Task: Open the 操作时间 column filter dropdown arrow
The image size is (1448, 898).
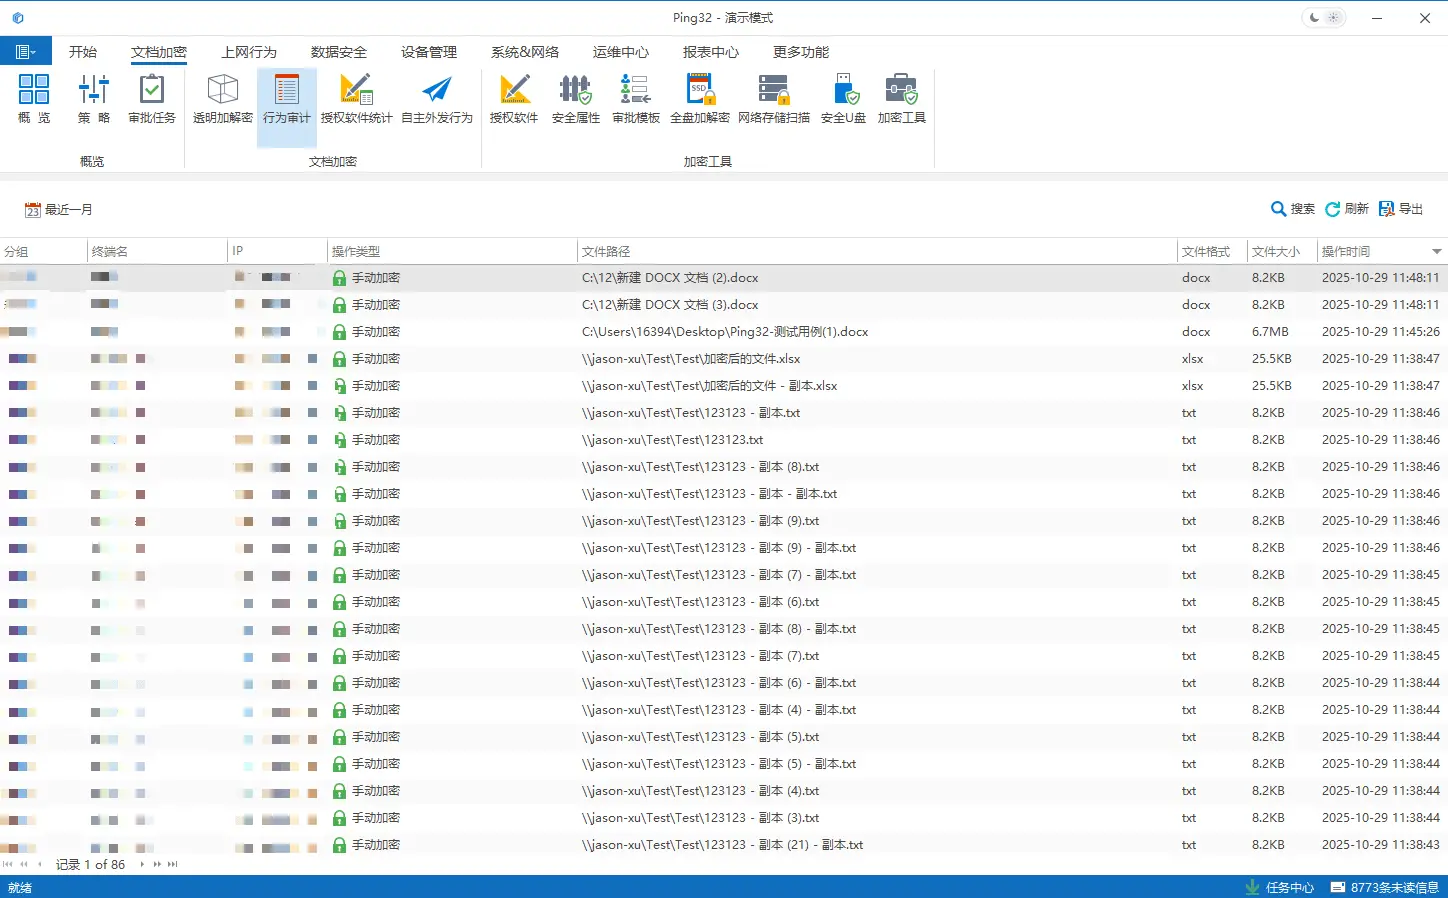Action: coord(1437,251)
